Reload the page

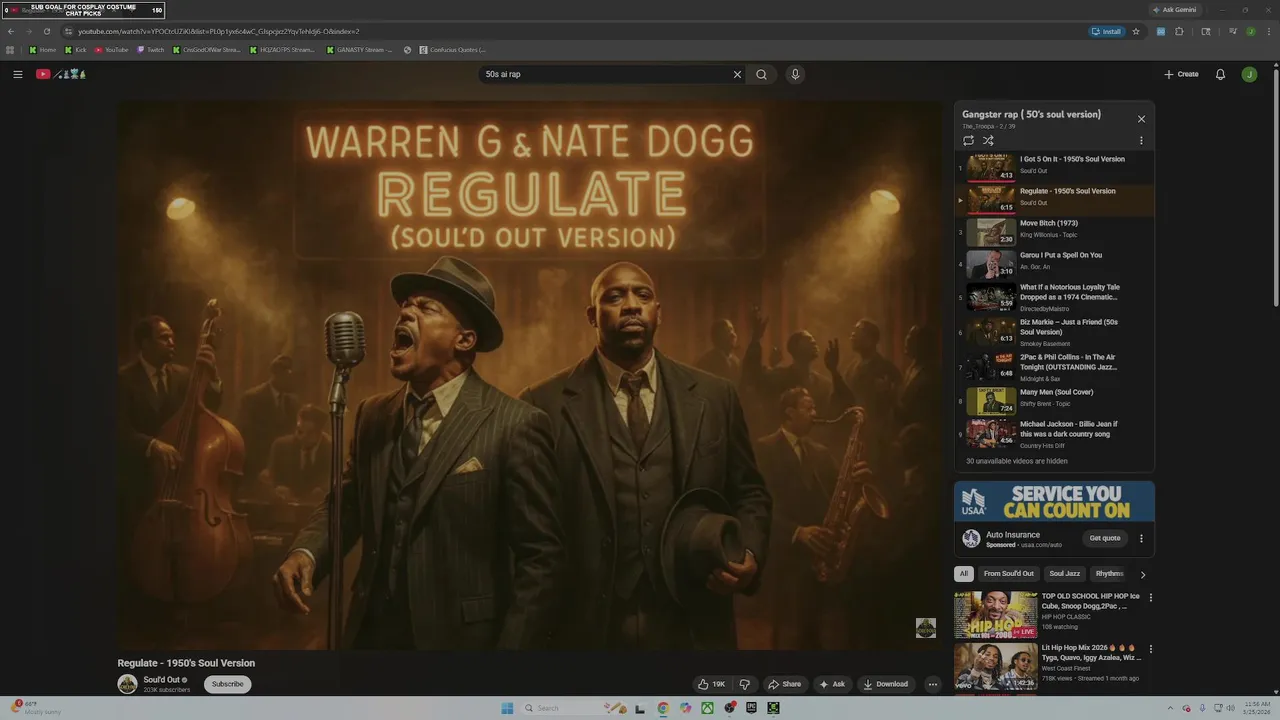pos(46,31)
